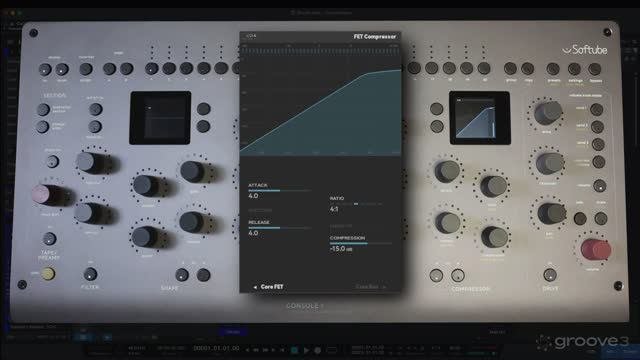
Task: Adjust the RELEASE slider in FET Compressor
Action: pos(280,228)
